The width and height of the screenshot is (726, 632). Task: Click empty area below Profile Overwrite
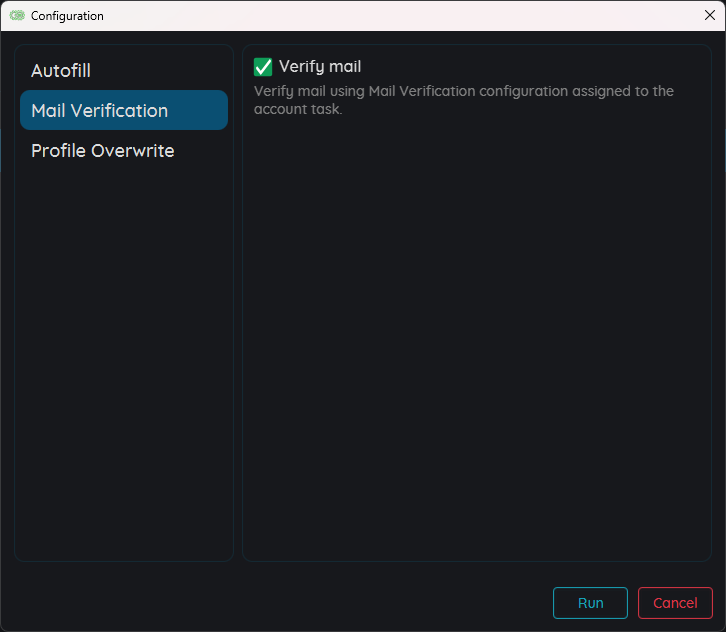click(123, 350)
